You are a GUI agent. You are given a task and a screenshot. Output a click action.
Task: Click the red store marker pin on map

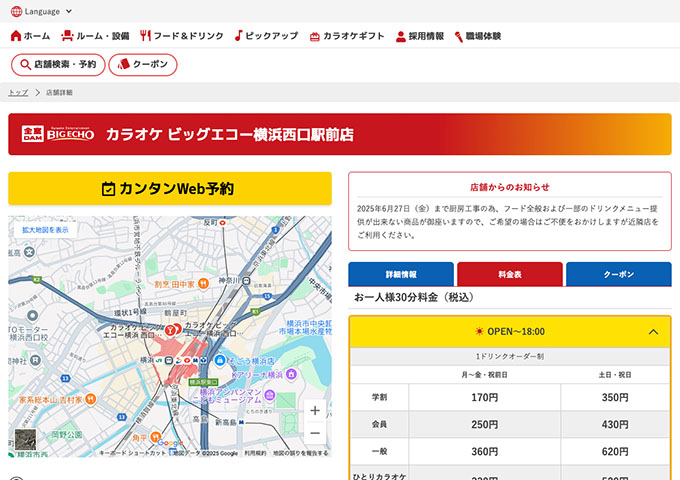[x=170, y=330]
